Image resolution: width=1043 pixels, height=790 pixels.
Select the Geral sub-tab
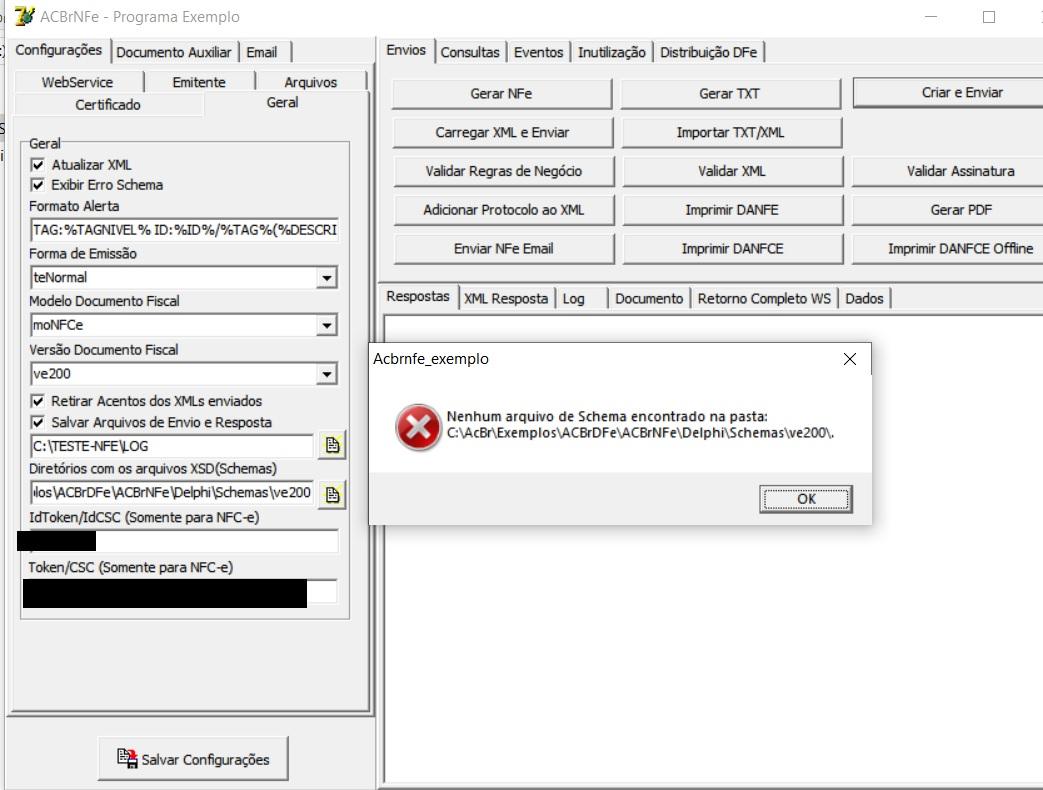click(282, 102)
